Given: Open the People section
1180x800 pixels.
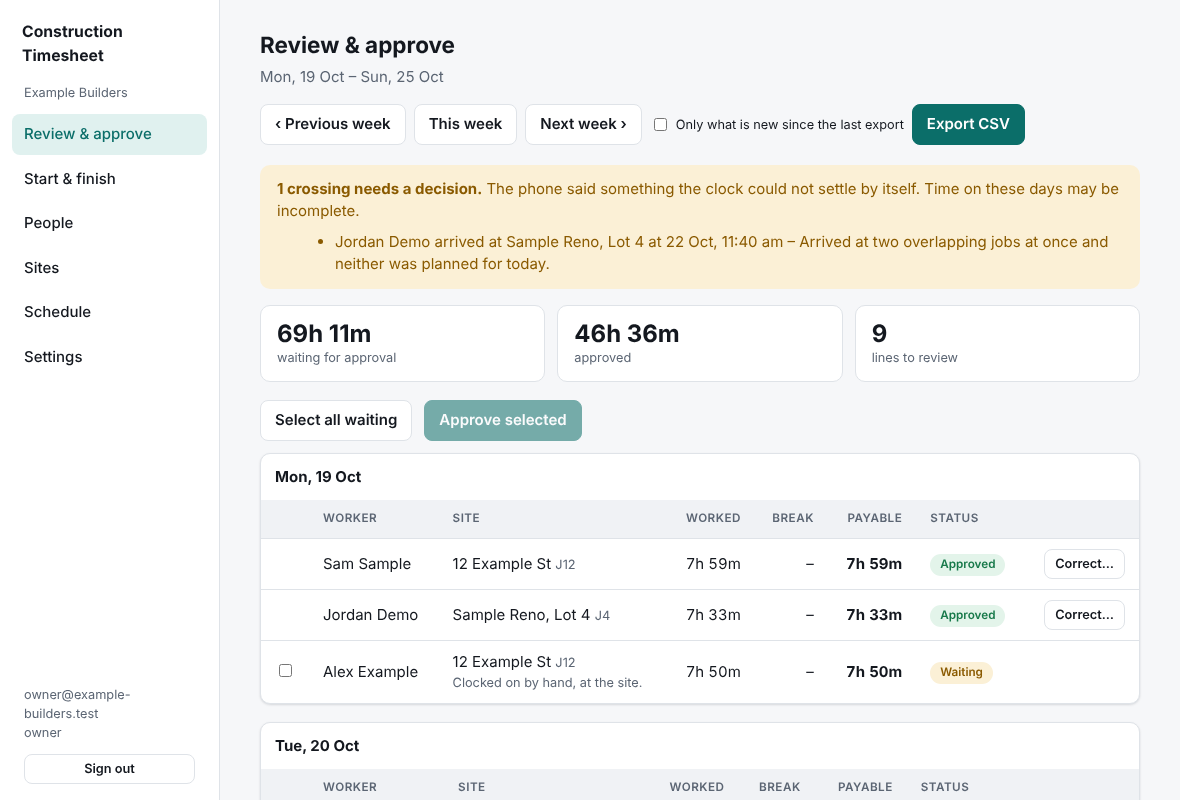Looking at the screenshot, I should [109, 224].
